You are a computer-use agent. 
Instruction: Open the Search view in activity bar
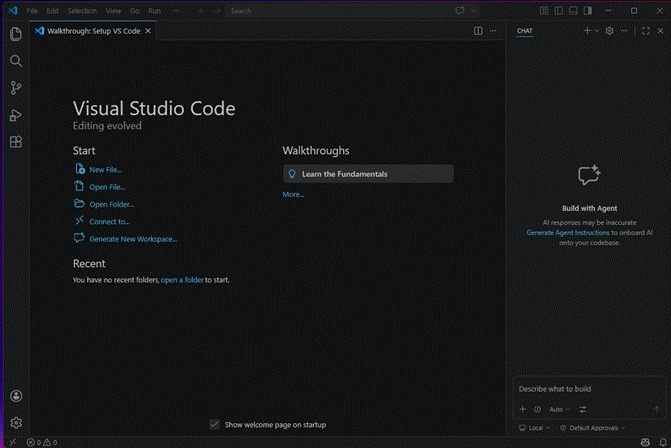[16, 61]
